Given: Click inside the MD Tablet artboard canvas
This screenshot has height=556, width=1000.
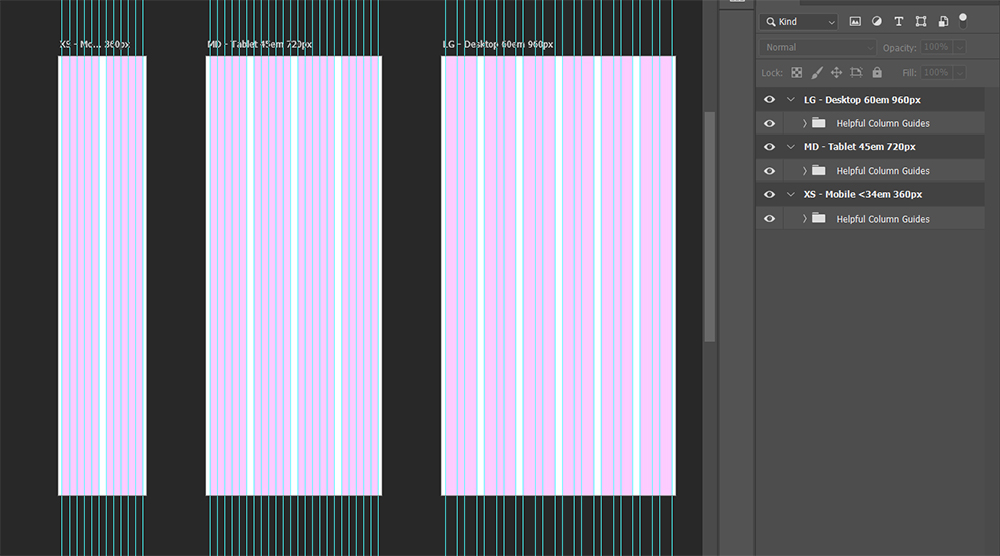Looking at the screenshot, I should coord(294,275).
